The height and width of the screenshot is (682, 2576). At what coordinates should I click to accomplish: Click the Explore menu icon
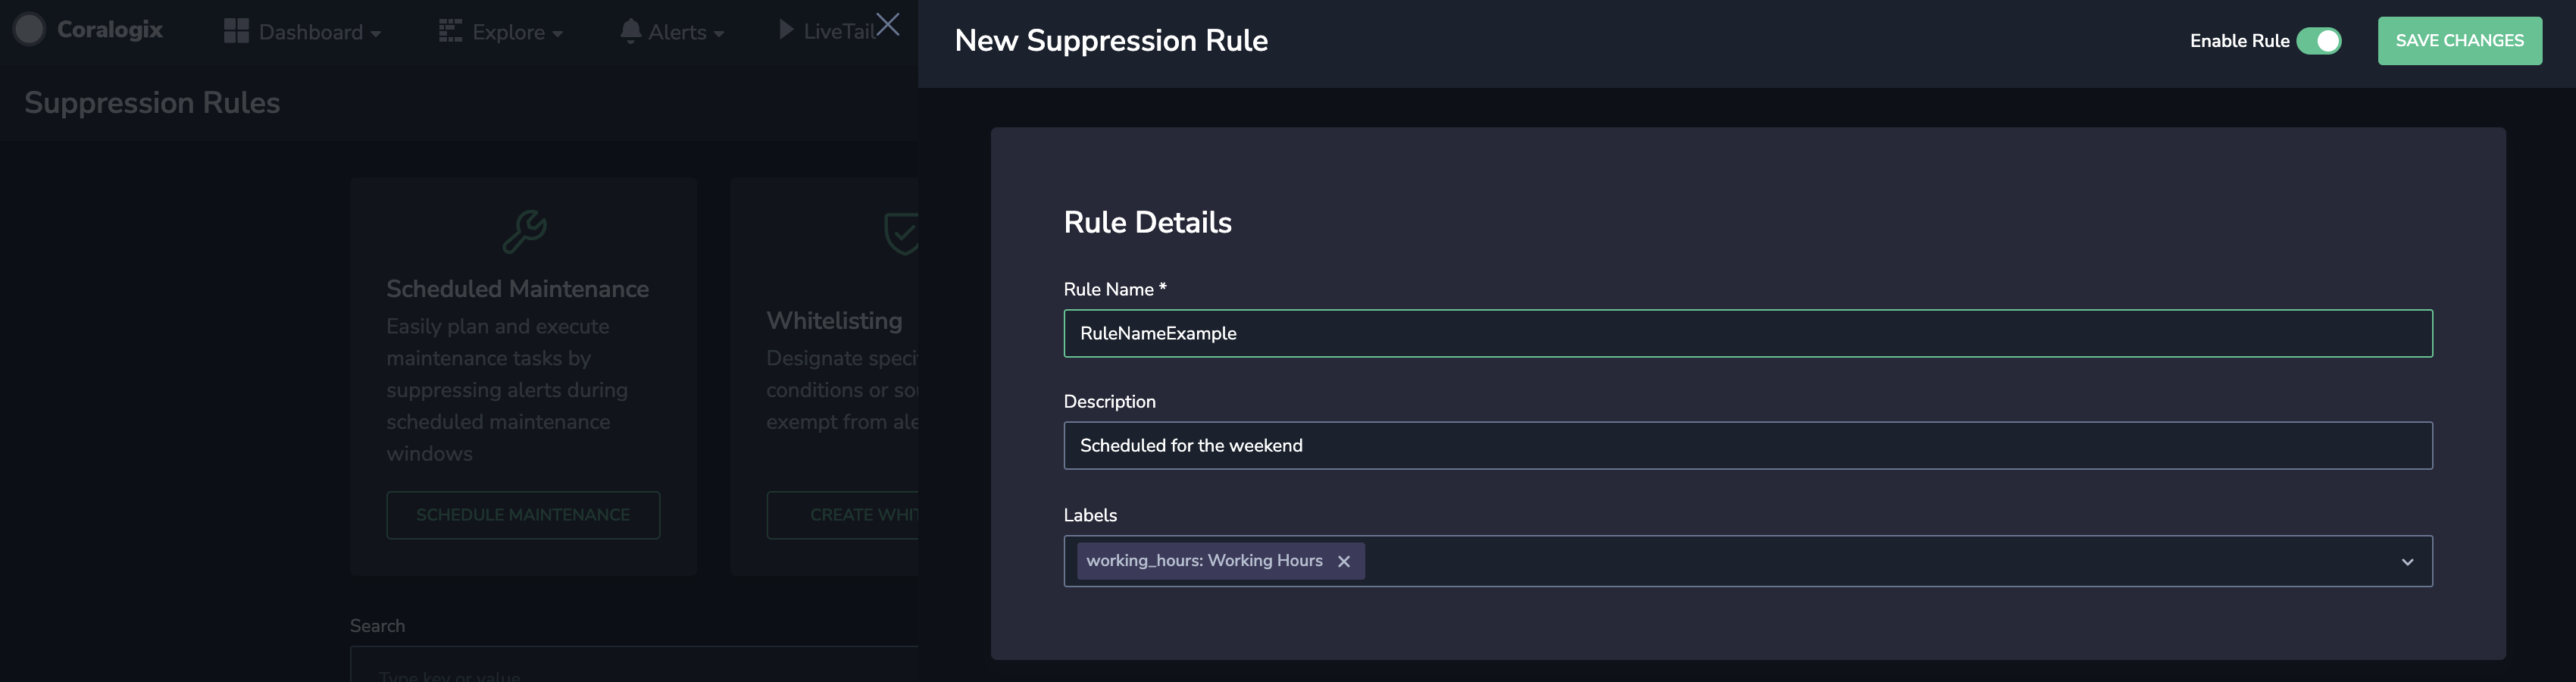pos(450,31)
